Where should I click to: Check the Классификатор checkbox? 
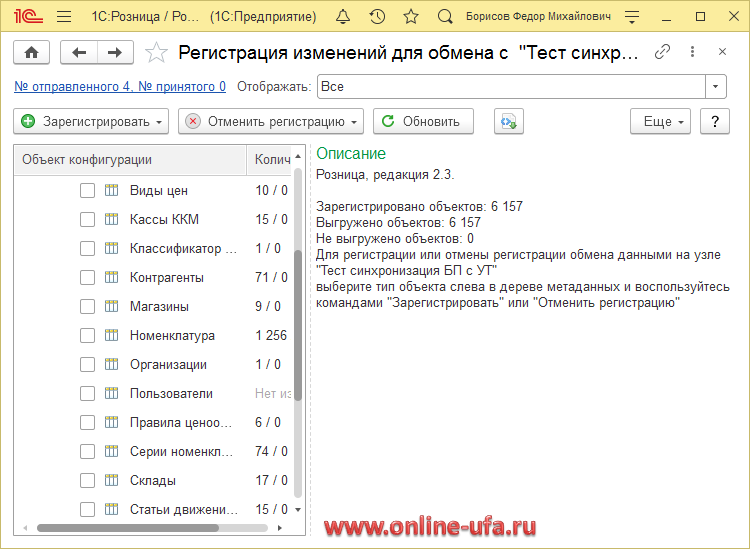(x=87, y=249)
